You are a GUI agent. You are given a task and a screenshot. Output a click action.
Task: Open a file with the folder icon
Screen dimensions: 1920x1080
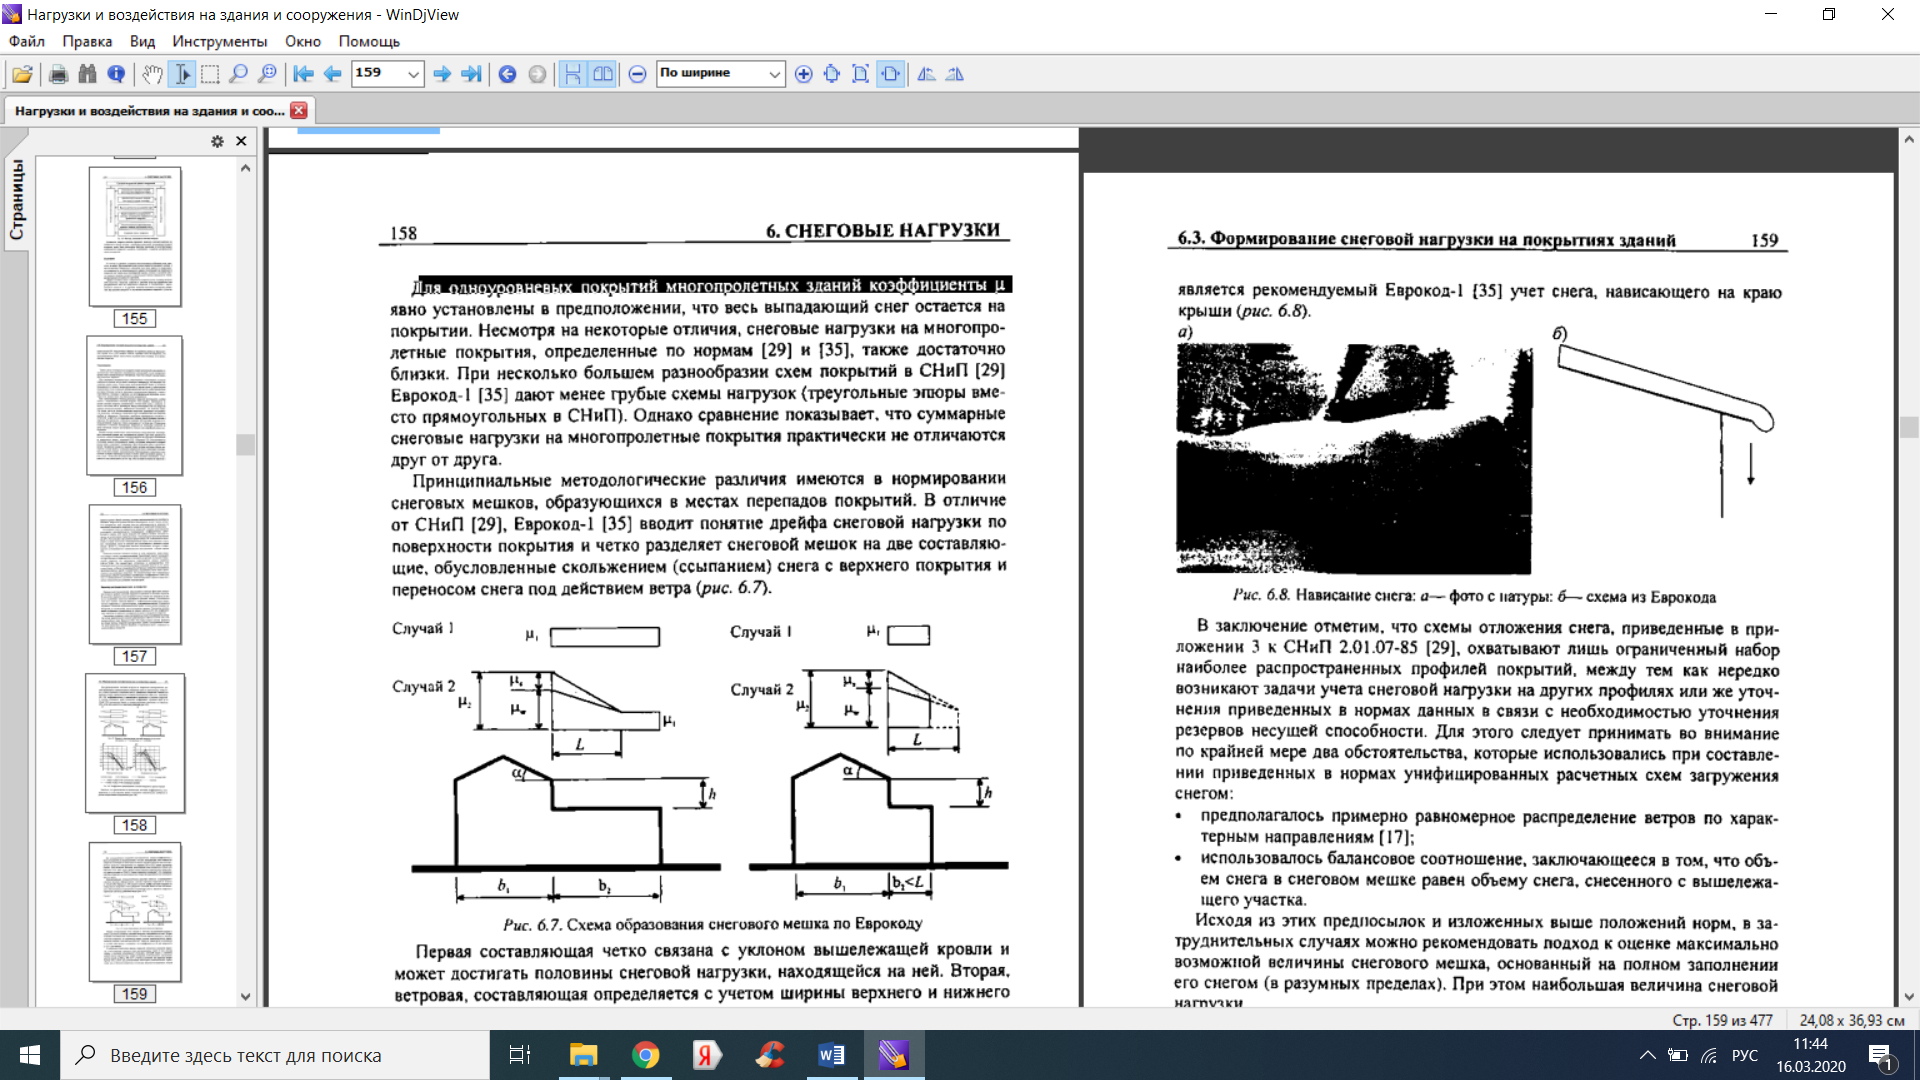point(22,74)
